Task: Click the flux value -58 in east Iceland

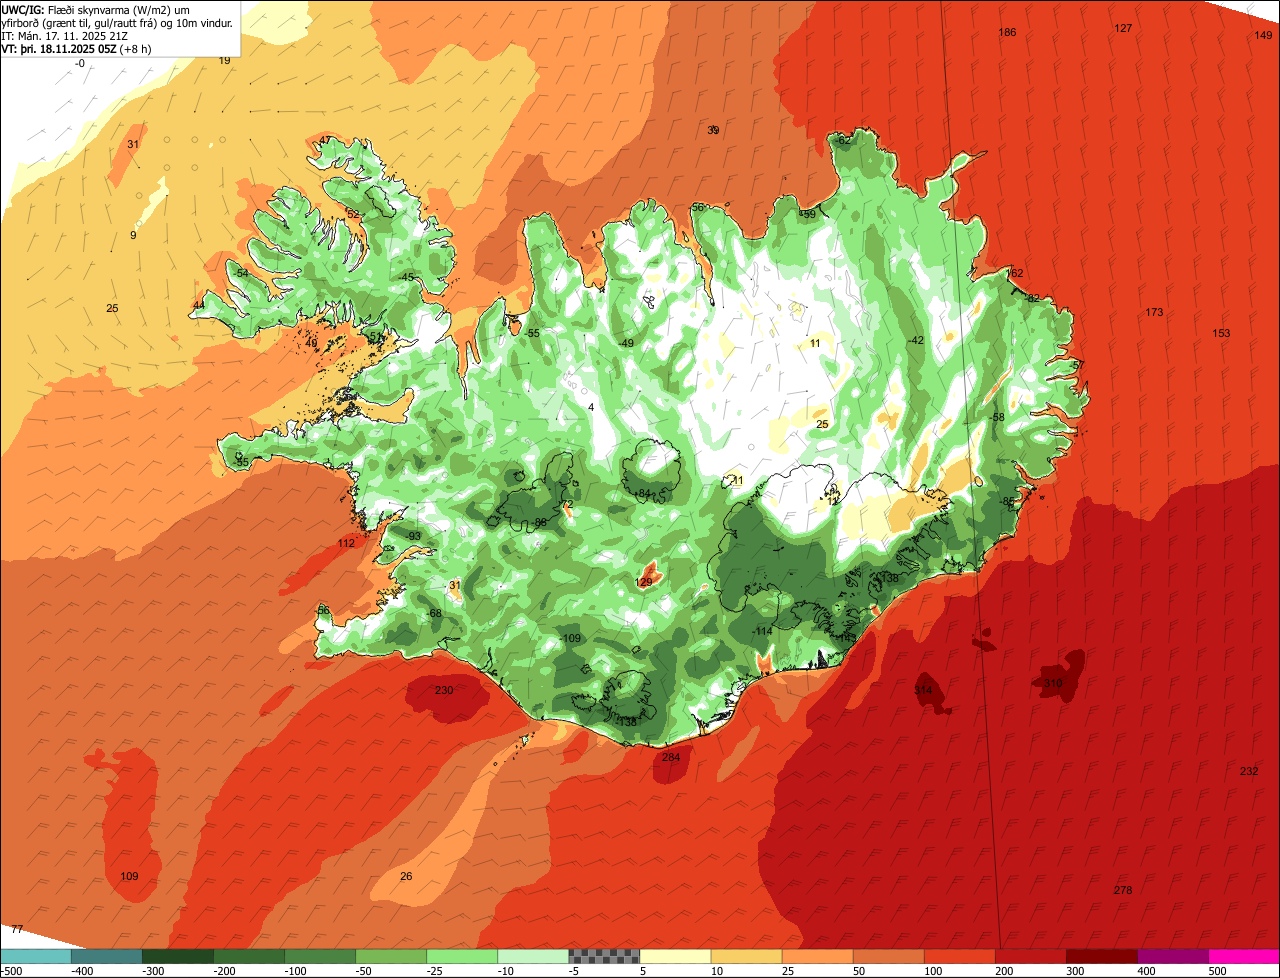Action: coord(997,417)
